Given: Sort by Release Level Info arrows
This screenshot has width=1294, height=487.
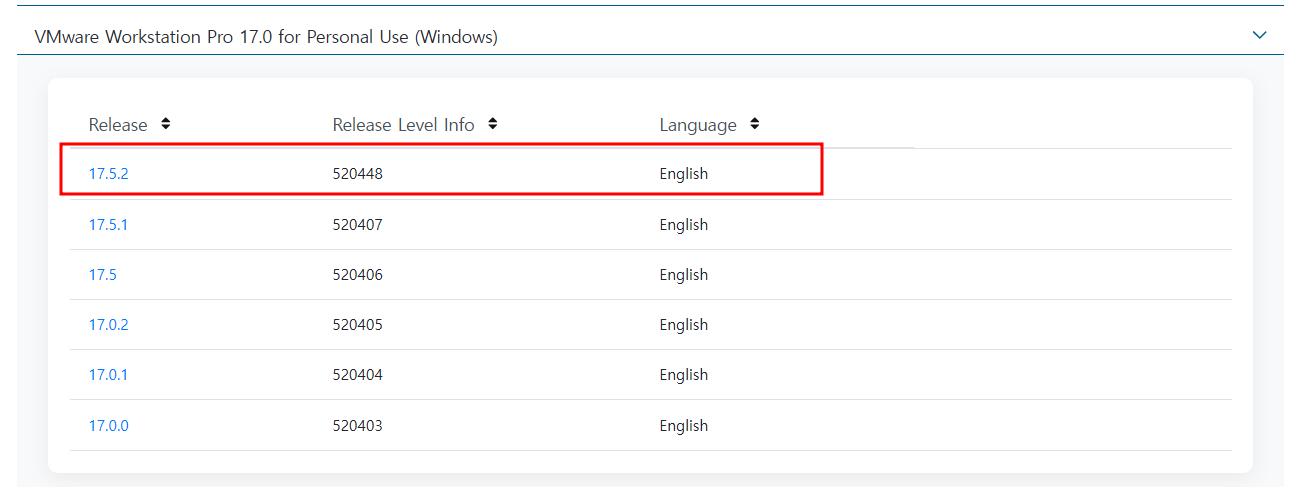Looking at the screenshot, I should pyautogui.click(x=493, y=124).
